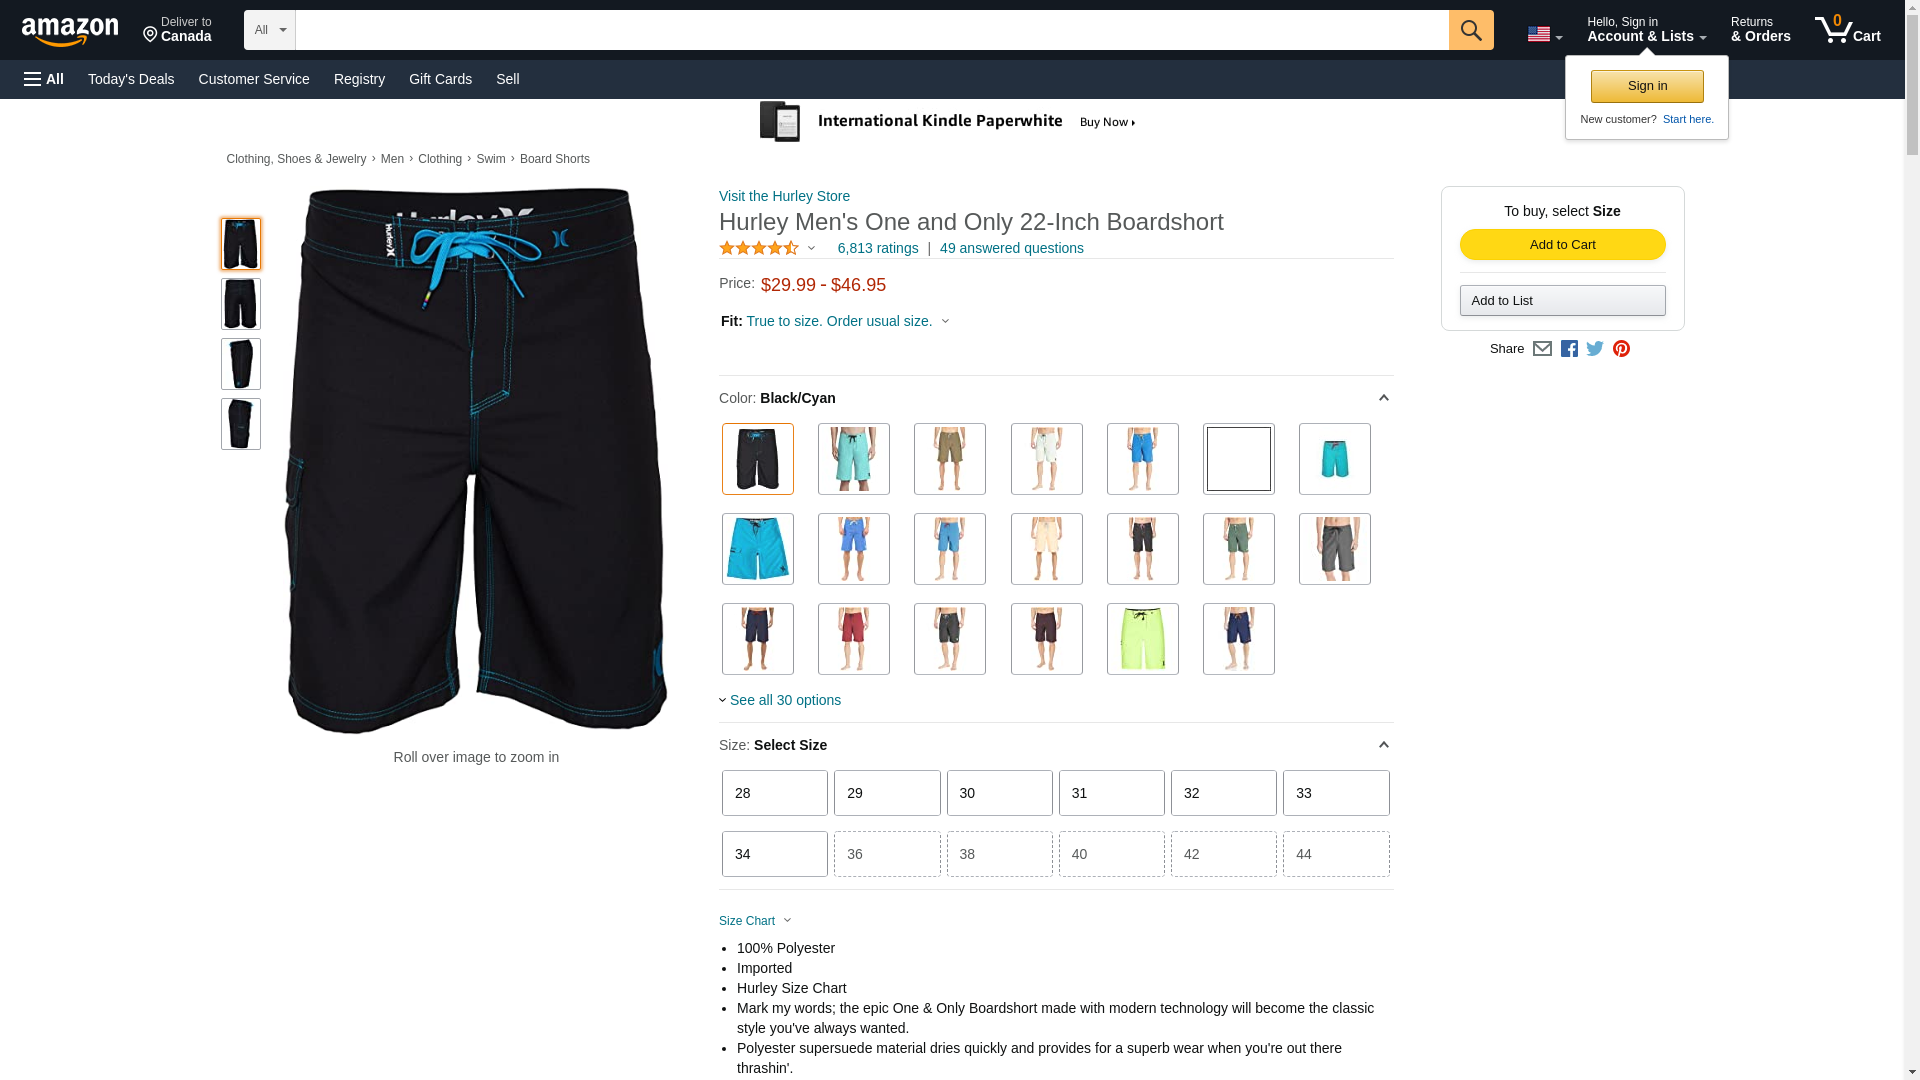Choose size 34 option

(x=774, y=854)
